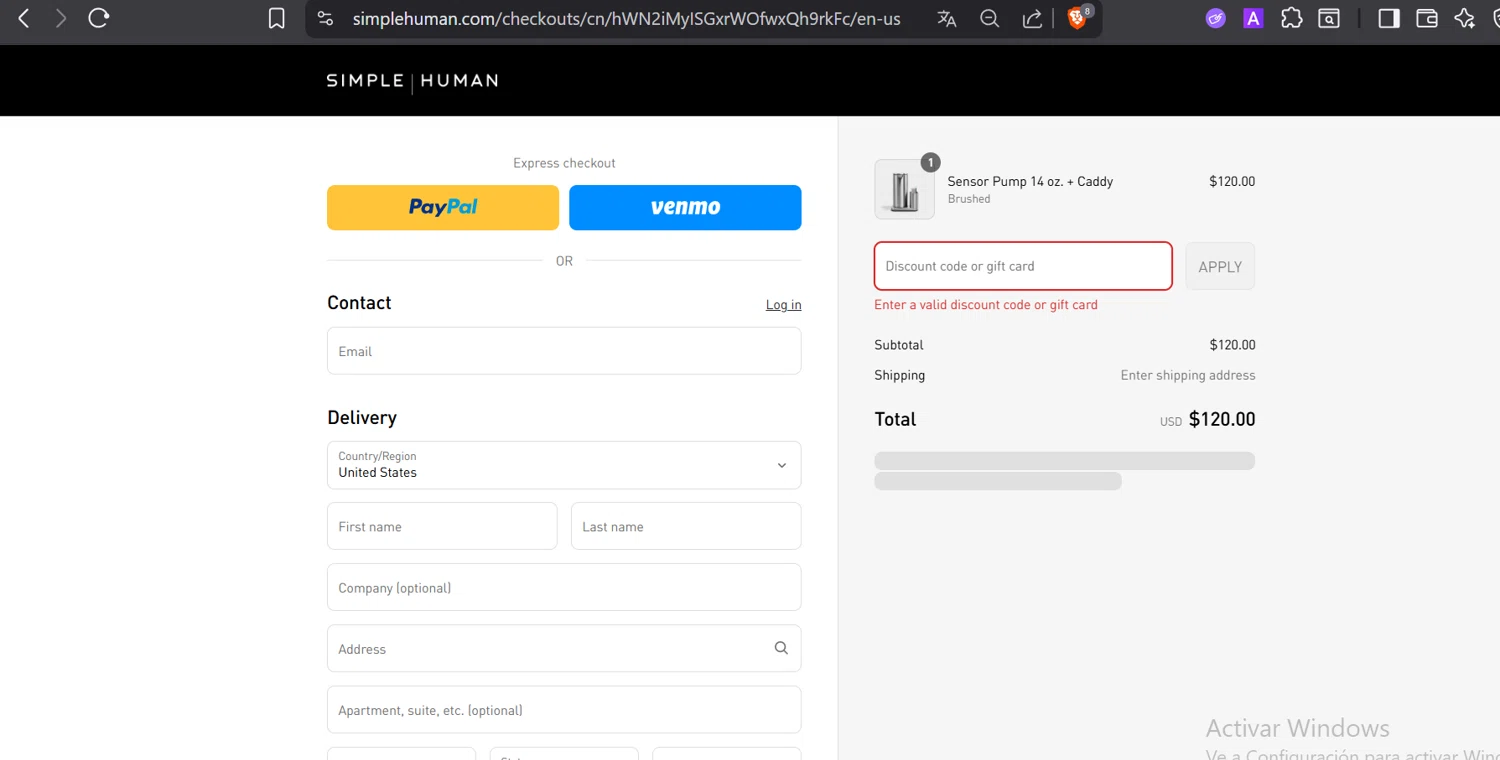Image resolution: width=1500 pixels, height=760 pixels.
Task: Click the browser back arrow
Action: [x=24, y=18]
